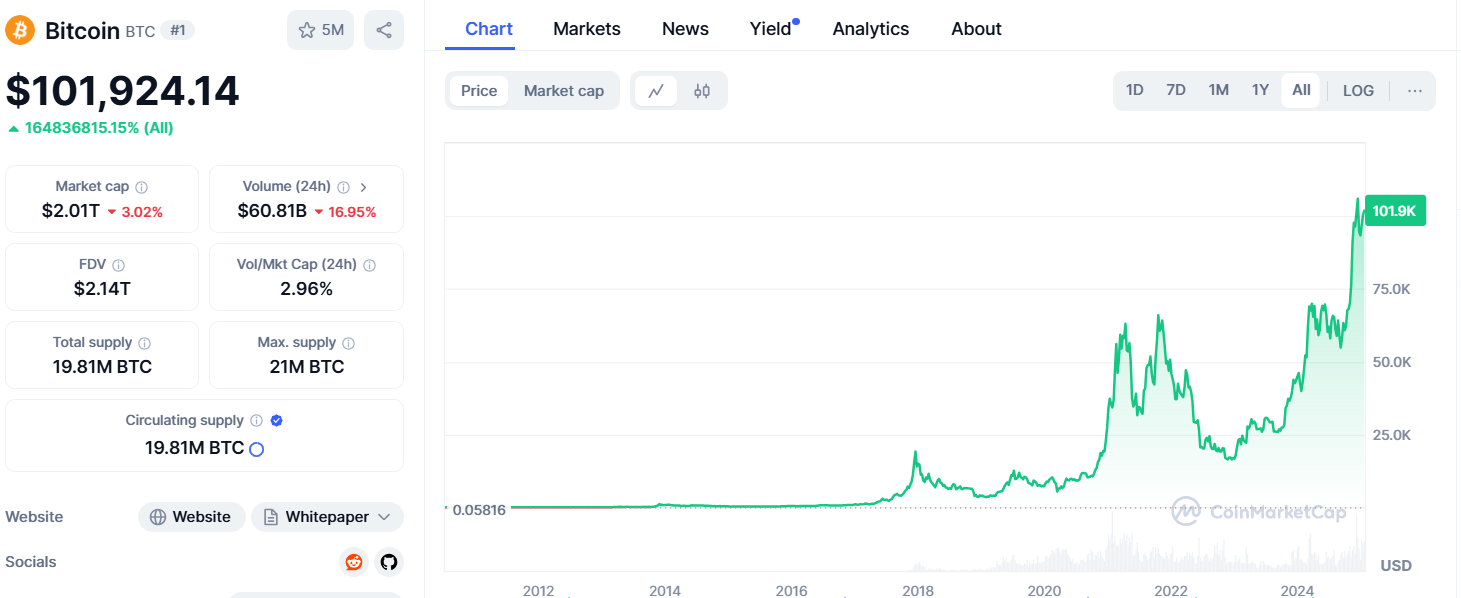This screenshot has width=1461, height=598.
Task: Expand the Whitepaper dropdown
Action: (327, 517)
